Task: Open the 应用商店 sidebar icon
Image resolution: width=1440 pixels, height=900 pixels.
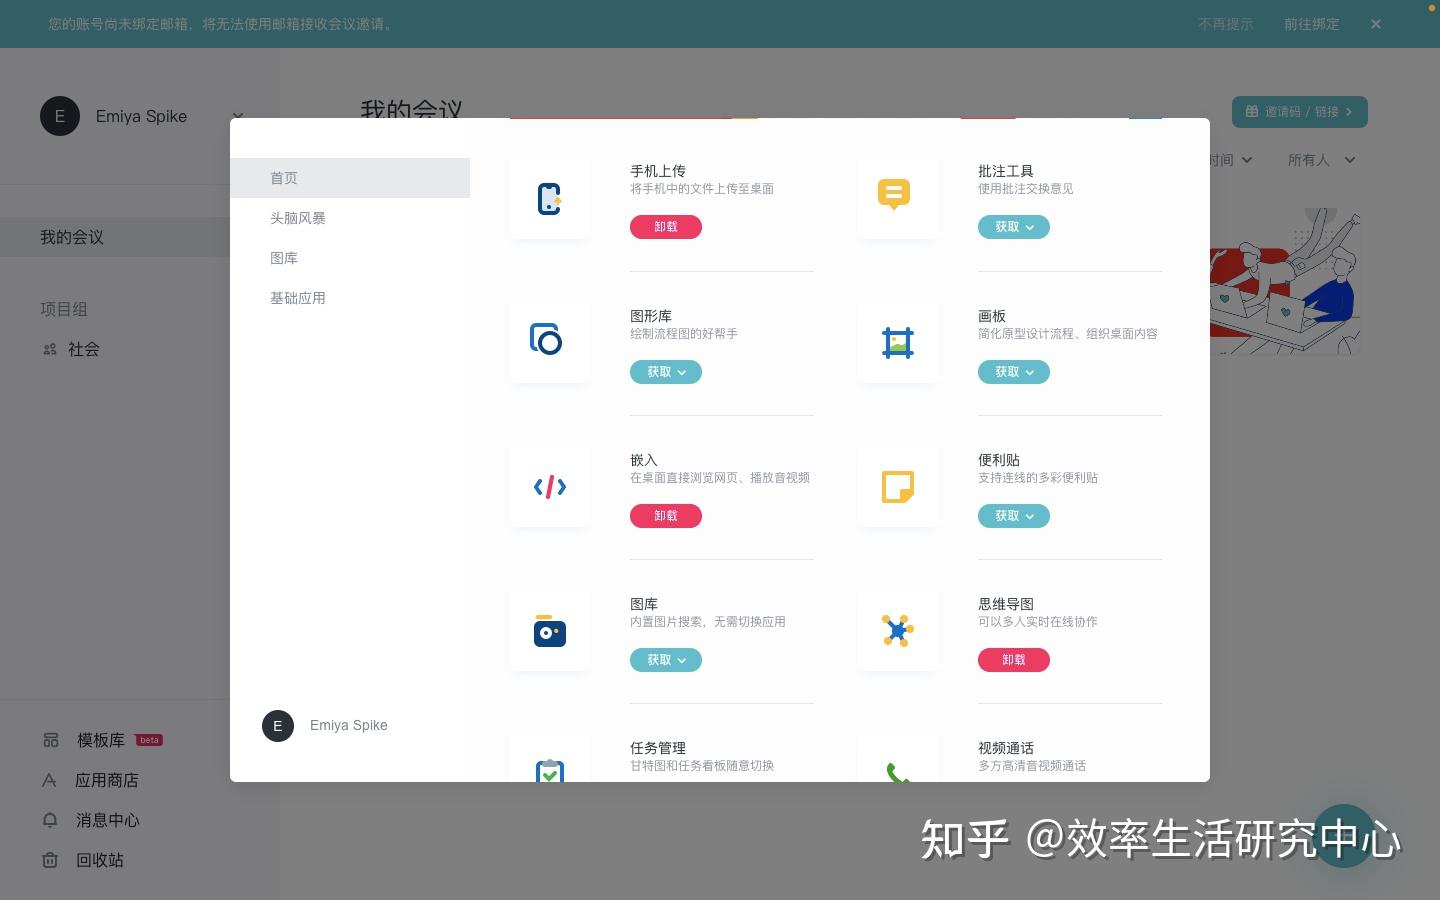Action: pos(49,780)
